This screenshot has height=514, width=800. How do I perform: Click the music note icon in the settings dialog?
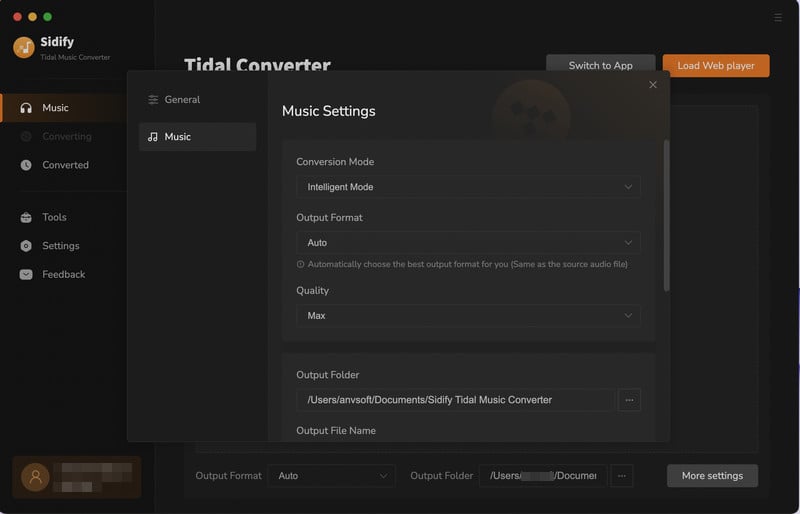coord(153,137)
